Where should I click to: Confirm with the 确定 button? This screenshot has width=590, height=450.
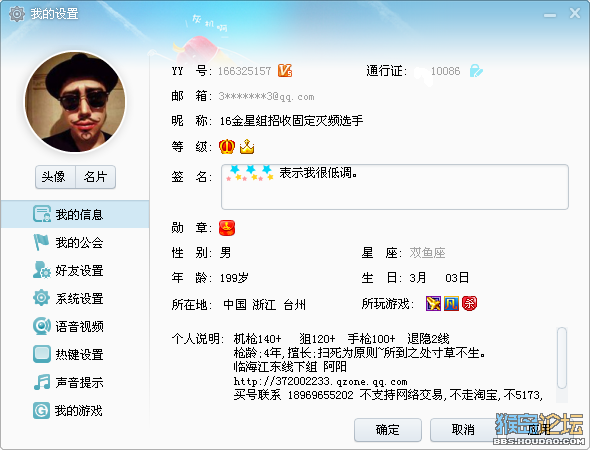click(388, 430)
